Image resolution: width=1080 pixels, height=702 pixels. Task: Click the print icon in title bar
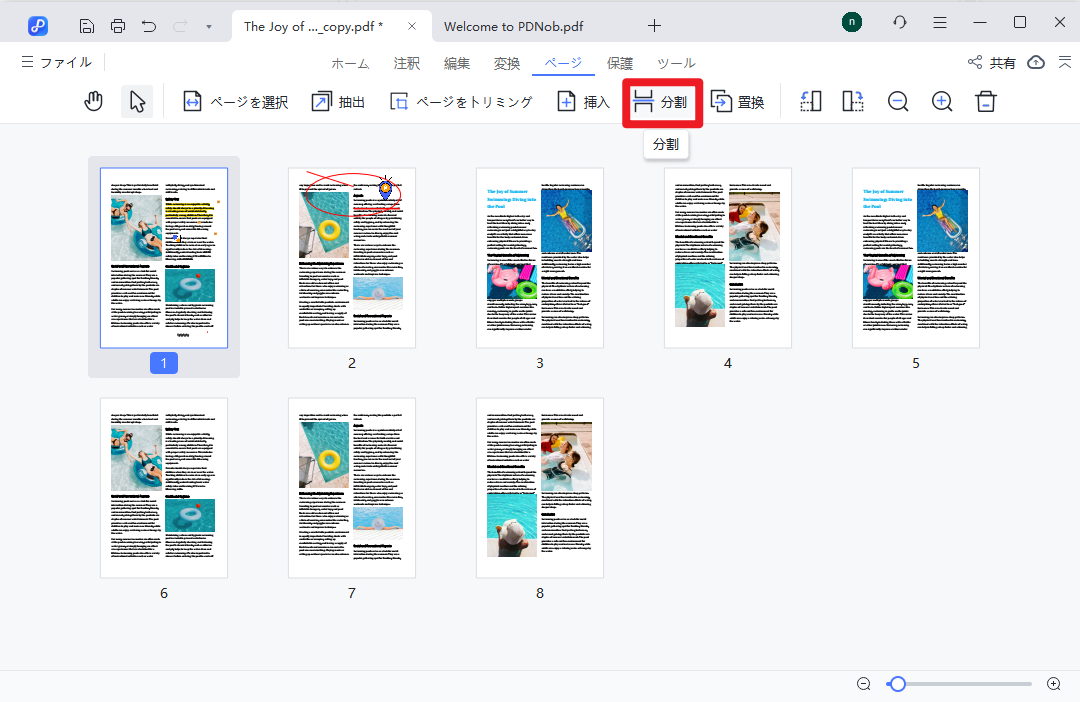pyautogui.click(x=118, y=26)
